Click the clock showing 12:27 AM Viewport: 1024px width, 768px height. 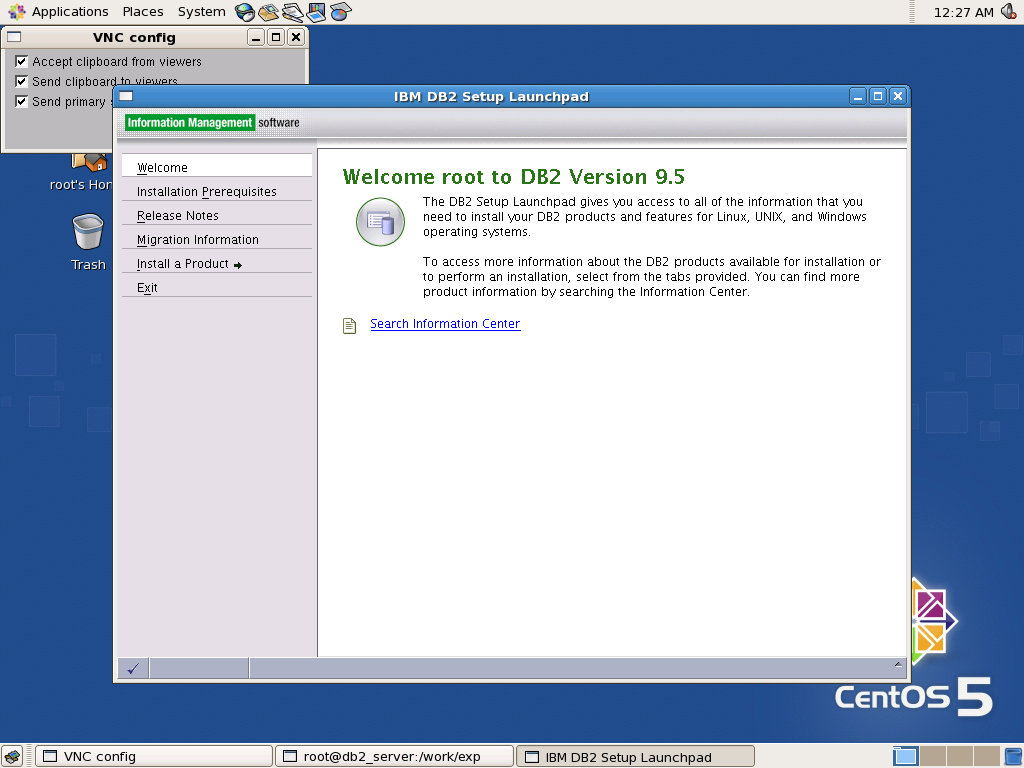(963, 12)
